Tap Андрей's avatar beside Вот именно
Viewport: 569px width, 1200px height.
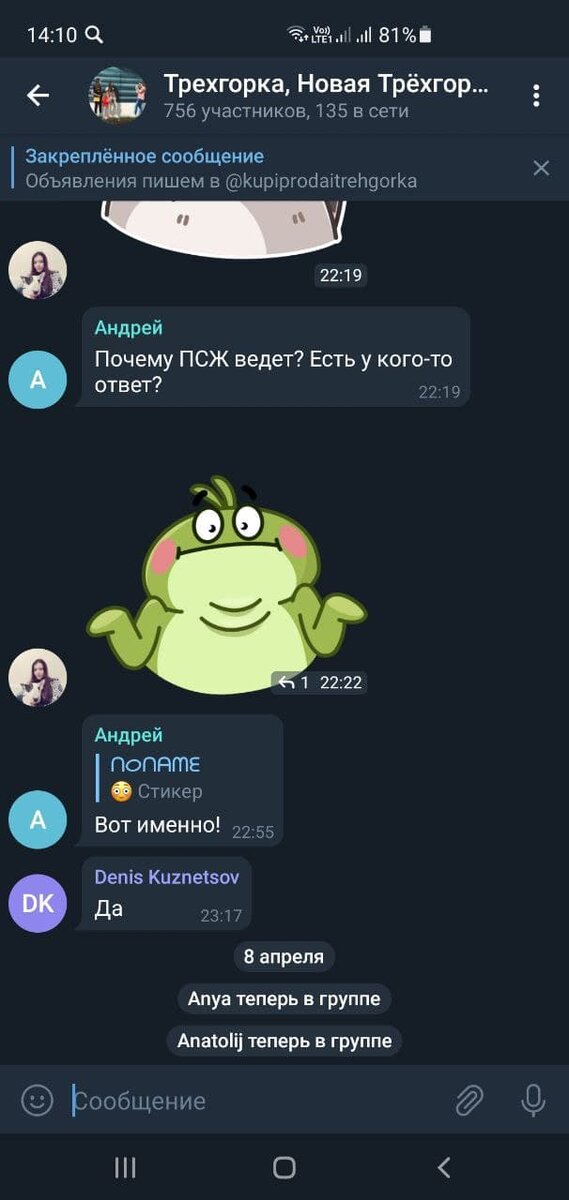(x=38, y=819)
